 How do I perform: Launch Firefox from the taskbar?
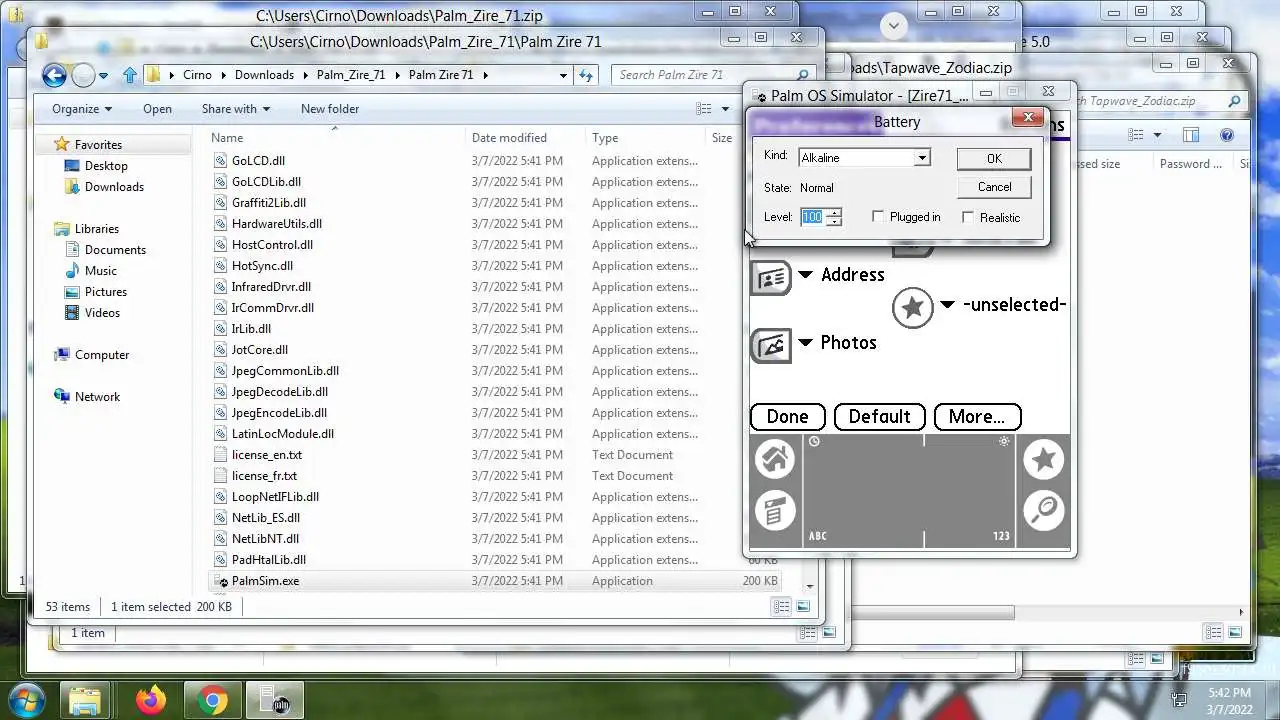click(x=151, y=700)
